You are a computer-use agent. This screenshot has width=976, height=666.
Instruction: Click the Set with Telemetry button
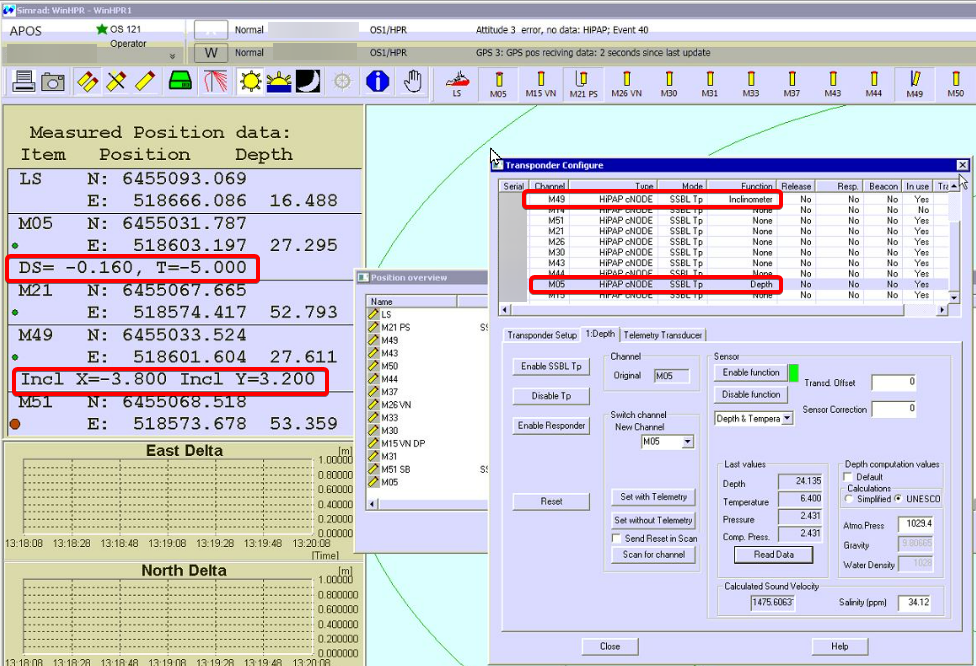click(x=653, y=497)
